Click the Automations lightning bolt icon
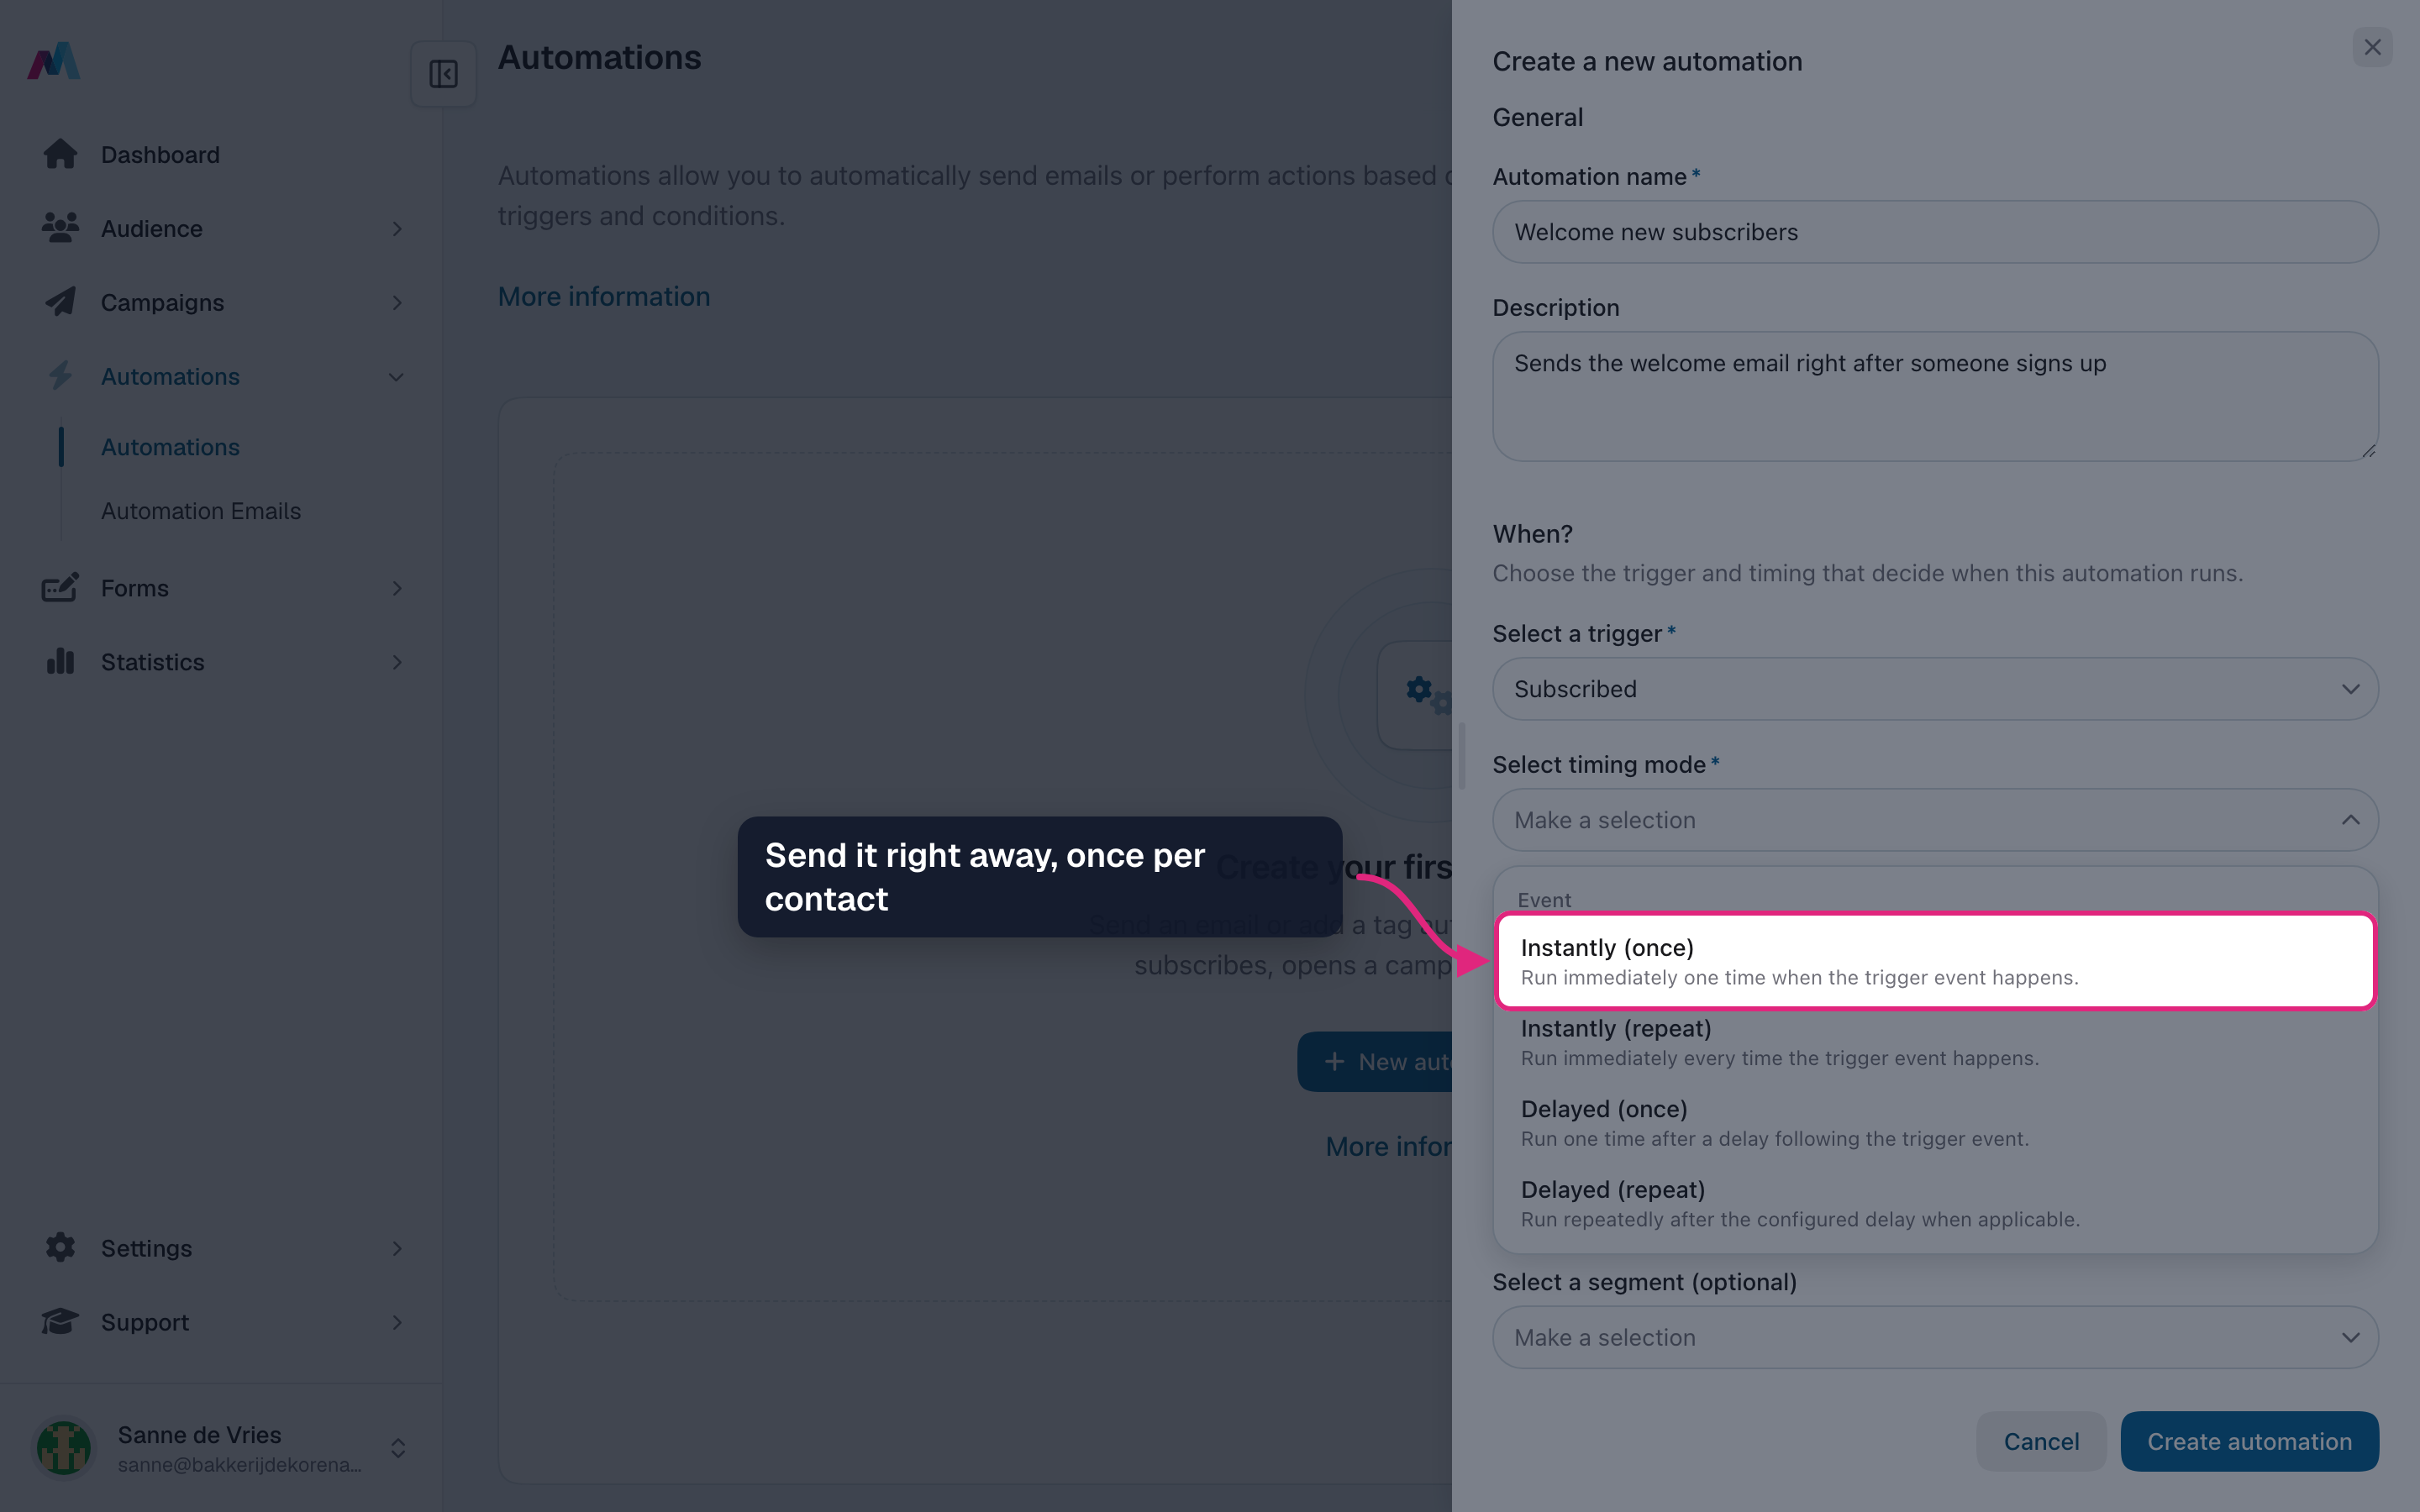2420x1512 pixels. pos(60,376)
